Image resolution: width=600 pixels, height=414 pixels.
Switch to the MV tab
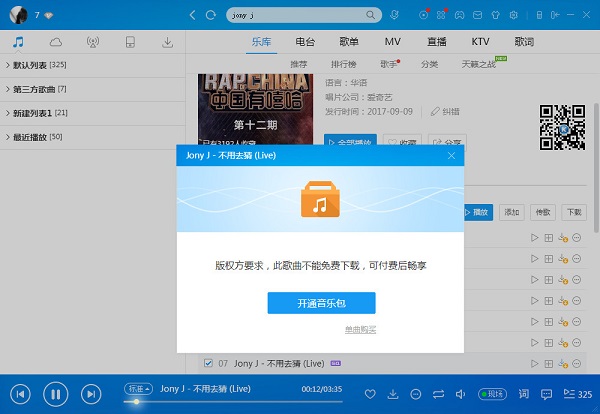pyautogui.click(x=393, y=41)
